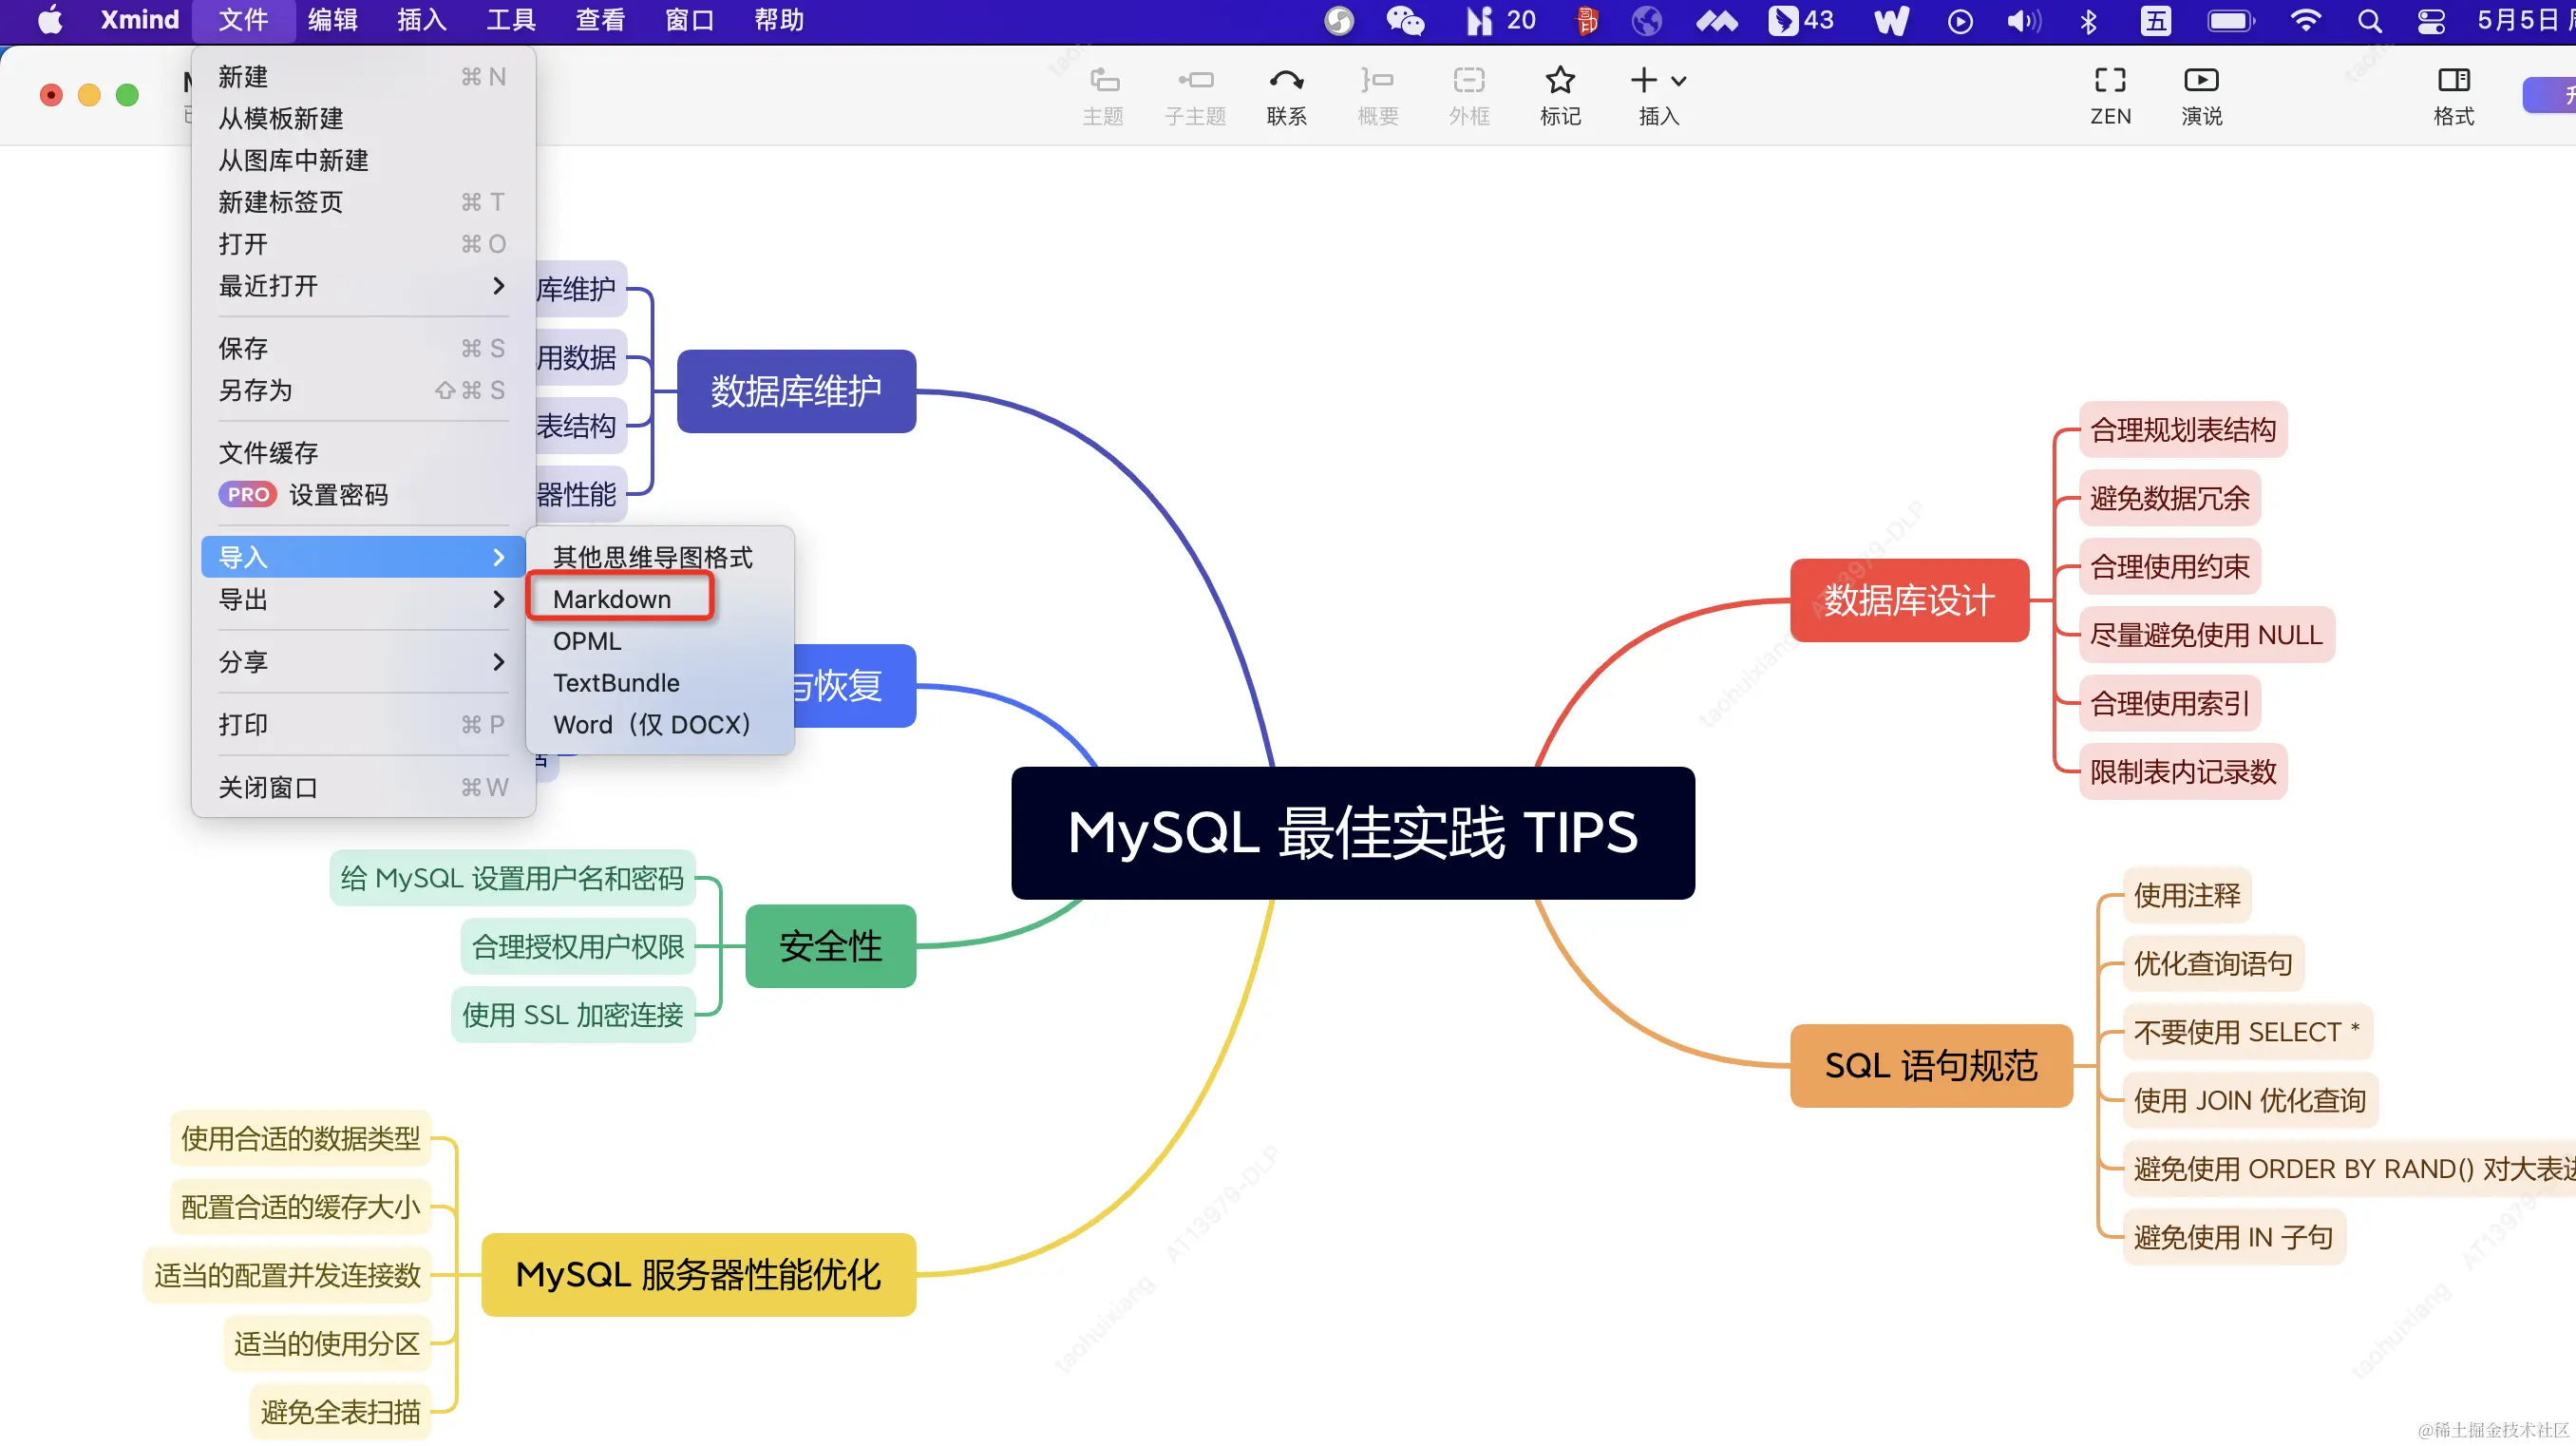Select central topic MySQL 最佳实践 TIPS
The image size is (2576, 1446).
[x=1353, y=832]
